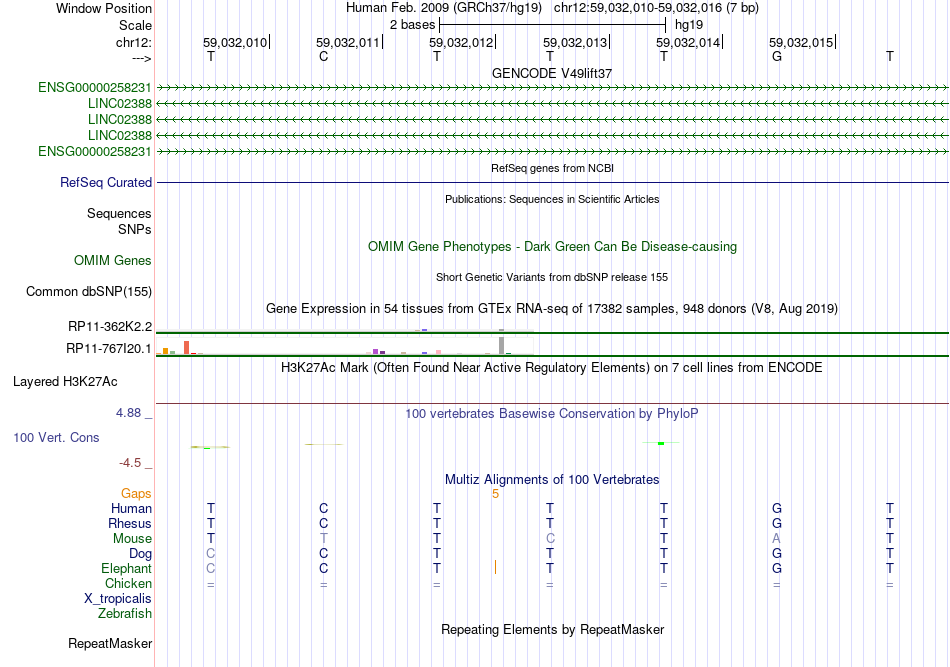Click the hg19 label beside the scale bar

689,25
